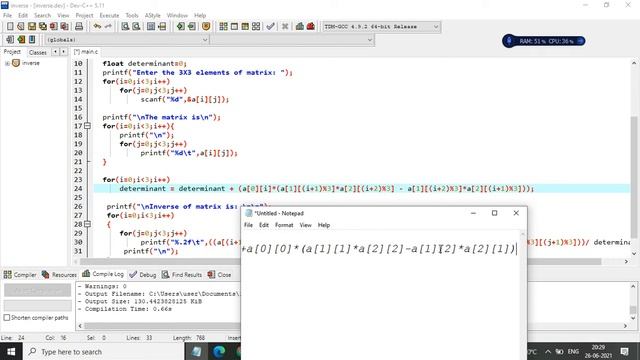Viewport: 640px width, 360px height.
Task: Open the Dev-C++ File menu
Action: 7,16
